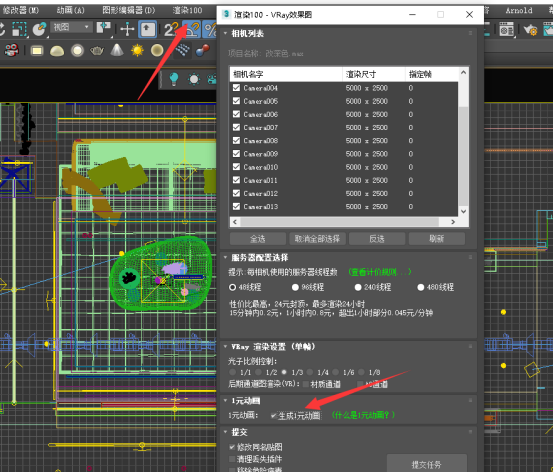
Task: Click the teal camera icon beside light lister
Action: pyautogui.click(x=212, y=79)
